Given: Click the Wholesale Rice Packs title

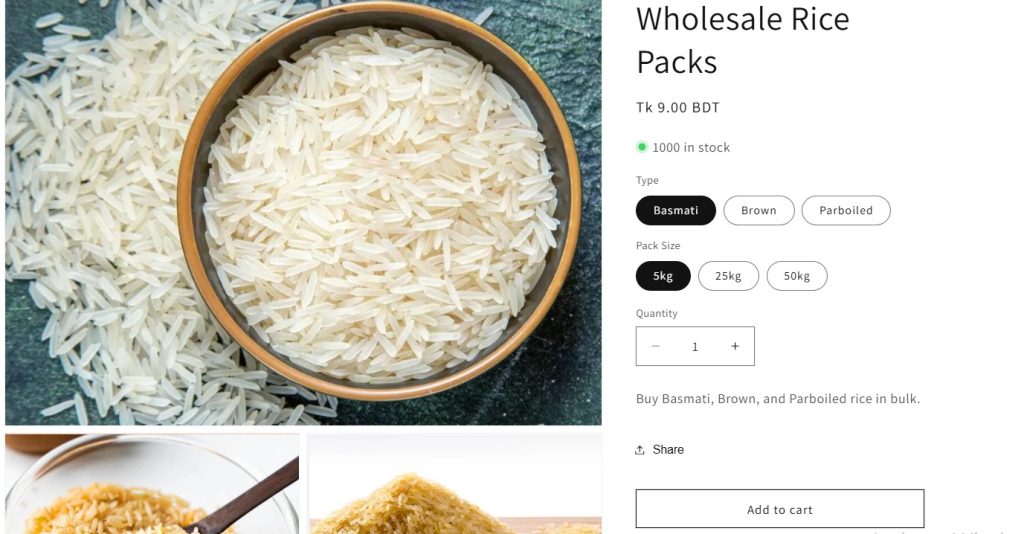Looking at the screenshot, I should tap(743, 40).
